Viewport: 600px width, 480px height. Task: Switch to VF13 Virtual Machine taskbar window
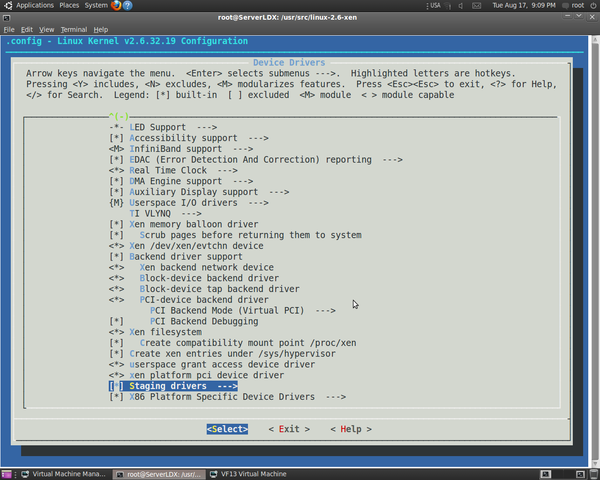249,474
